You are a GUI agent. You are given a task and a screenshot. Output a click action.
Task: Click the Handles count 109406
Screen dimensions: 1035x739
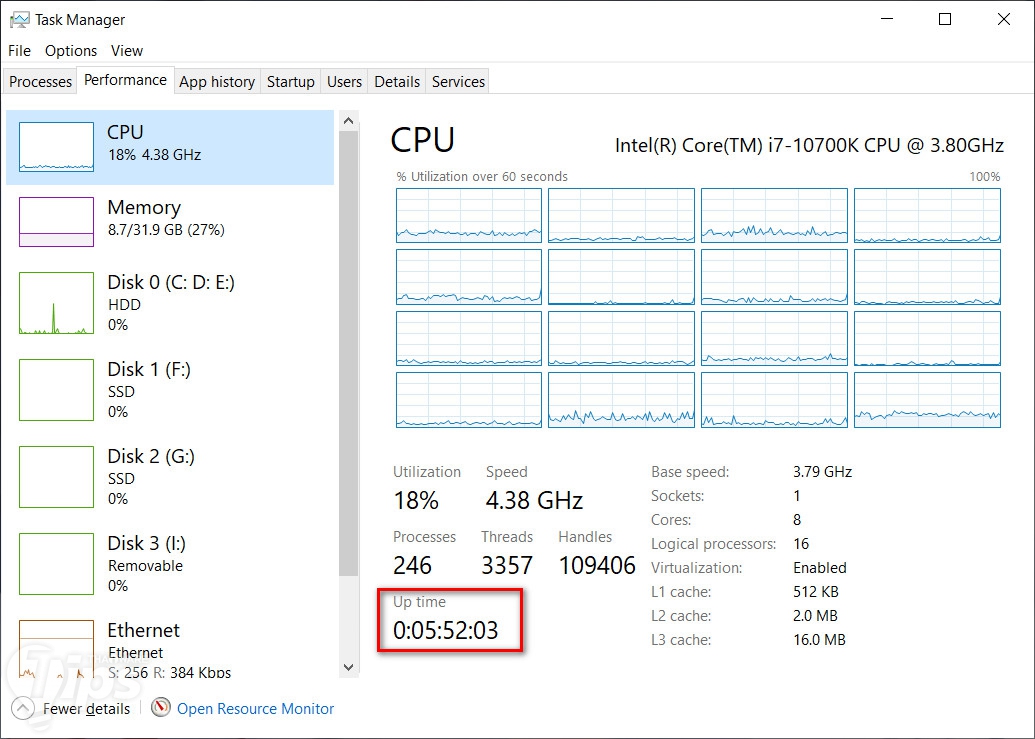click(597, 565)
